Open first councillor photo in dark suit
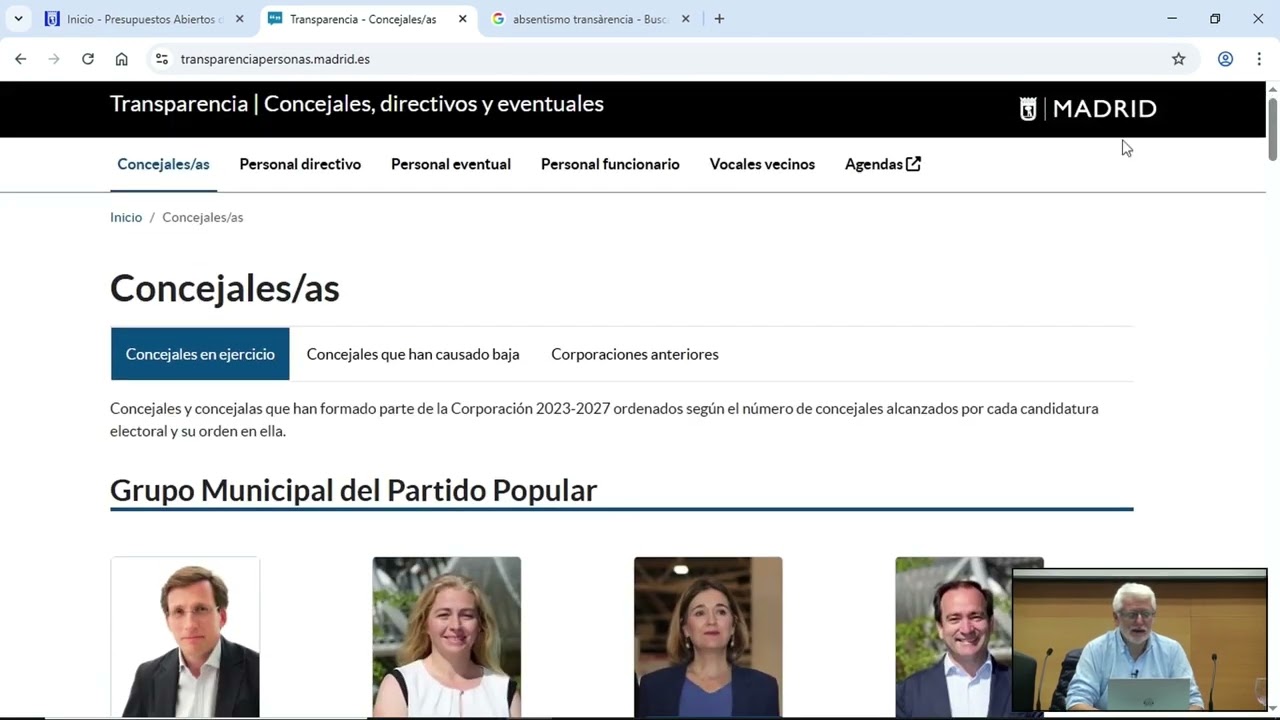Screen dimensions: 1280x720 [185, 637]
